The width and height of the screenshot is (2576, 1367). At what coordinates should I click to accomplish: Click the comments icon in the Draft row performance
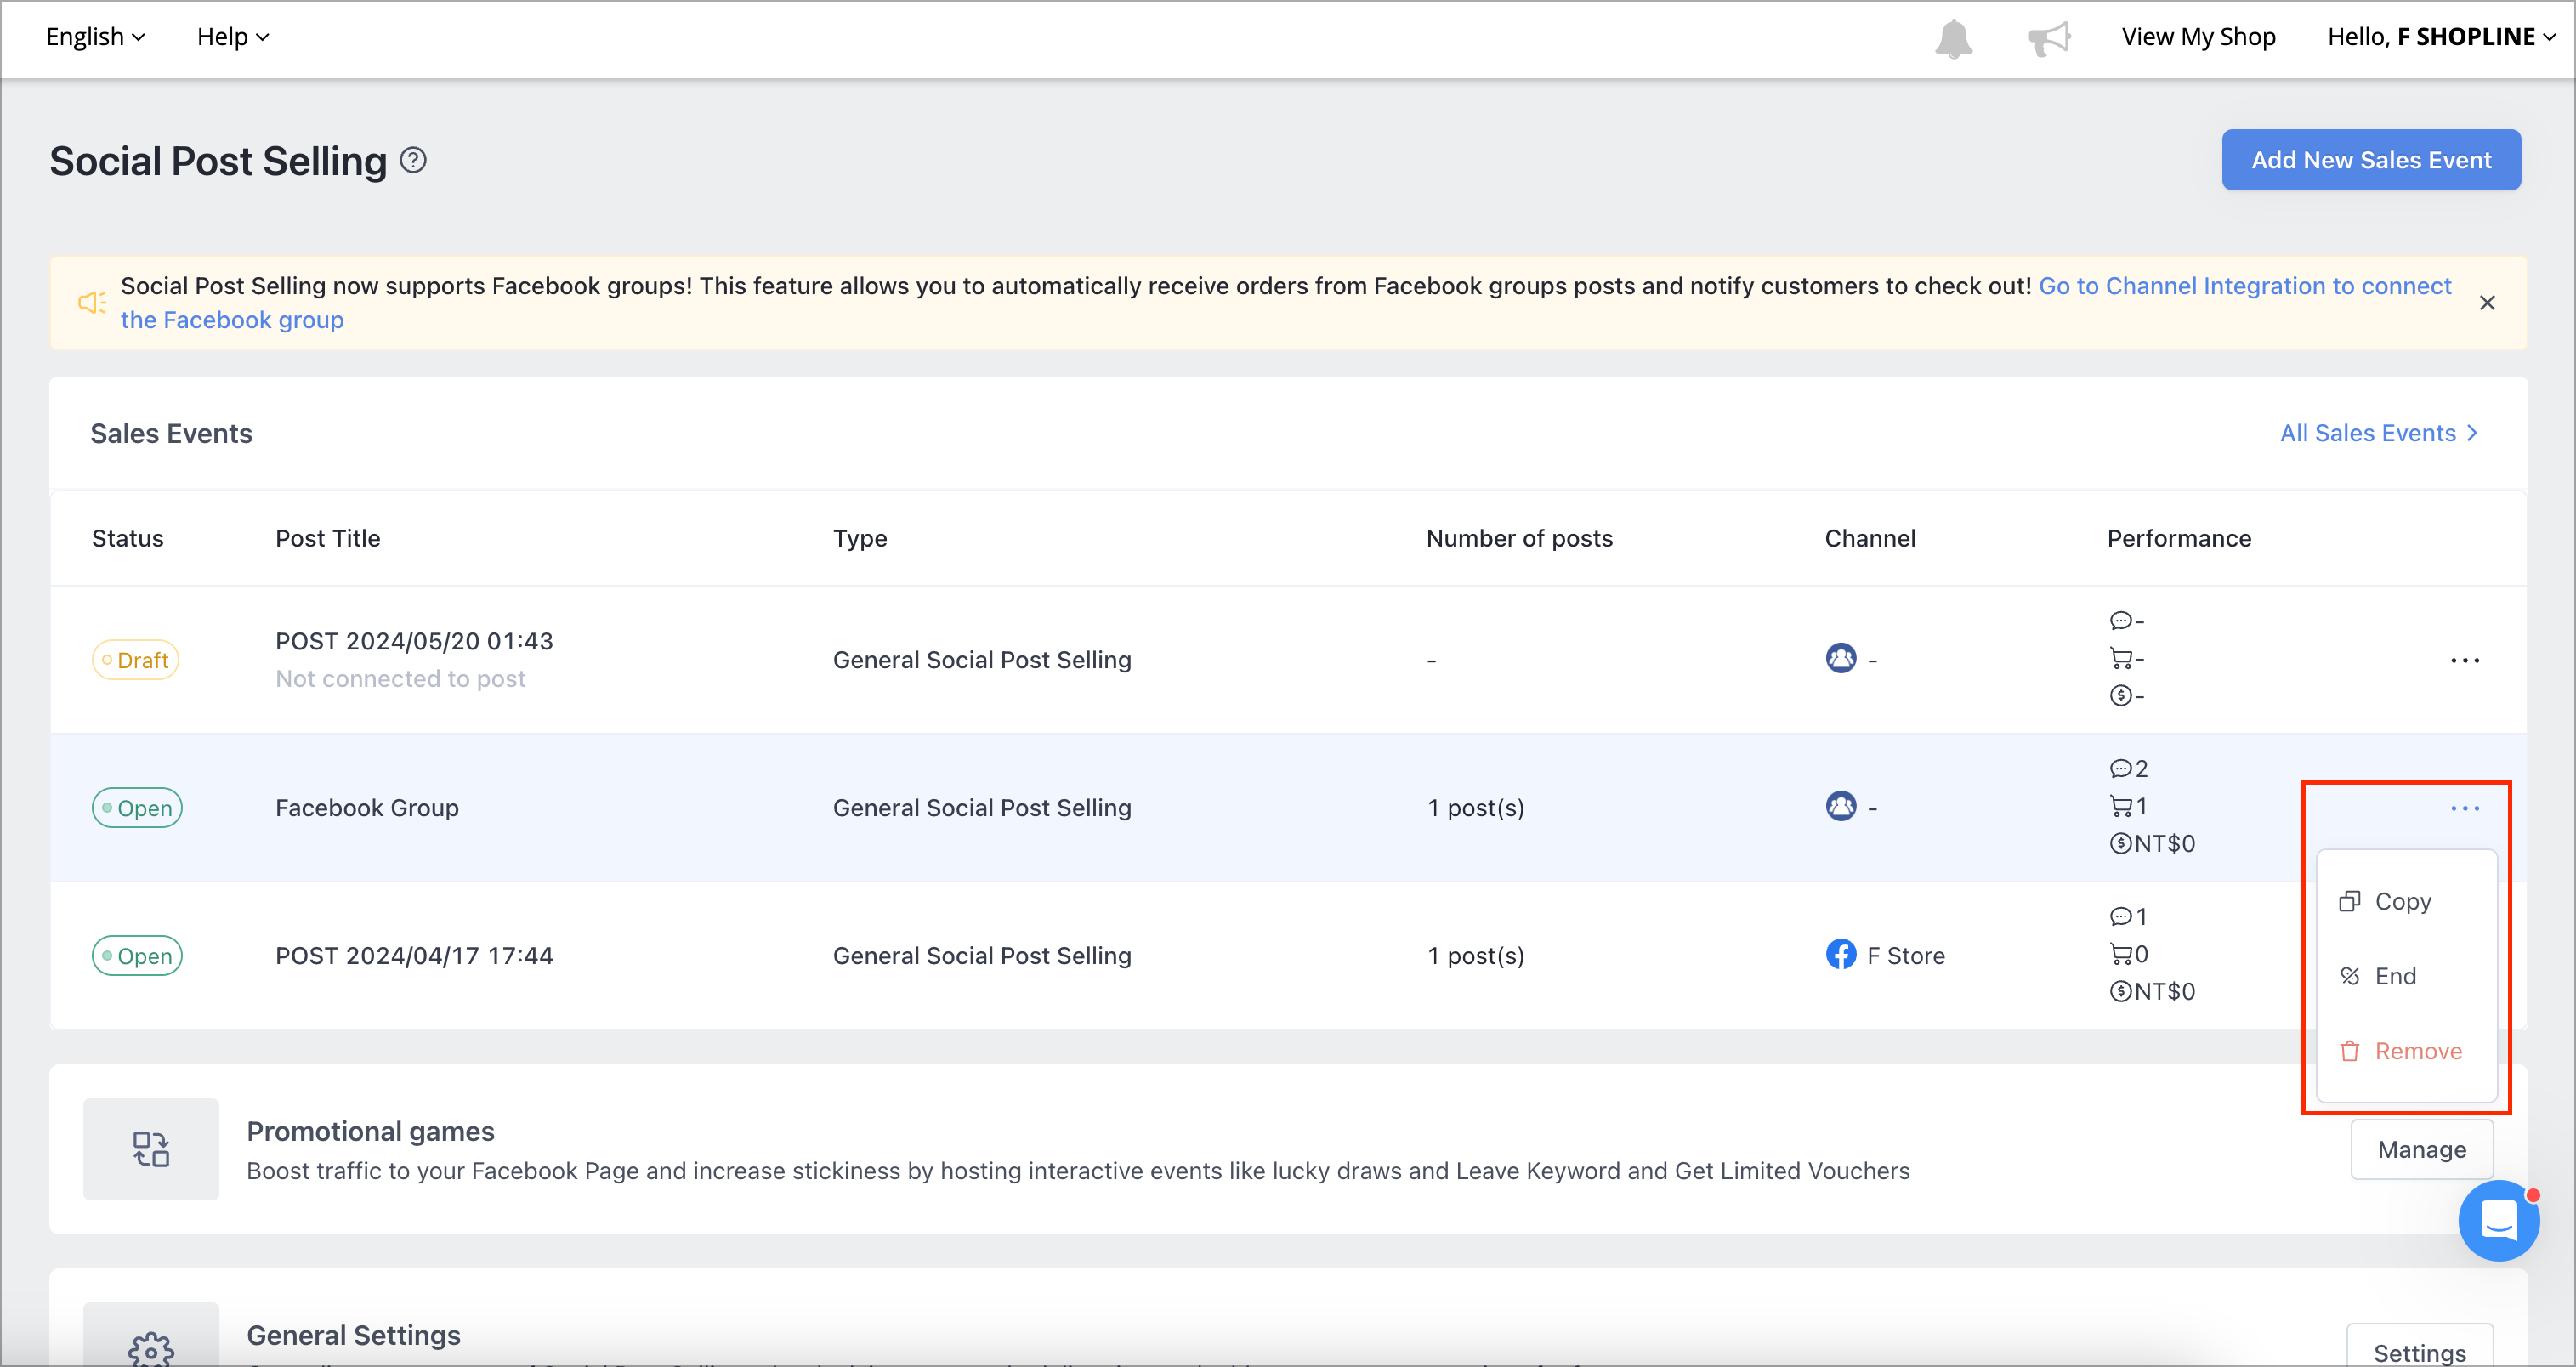point(2120,621)
